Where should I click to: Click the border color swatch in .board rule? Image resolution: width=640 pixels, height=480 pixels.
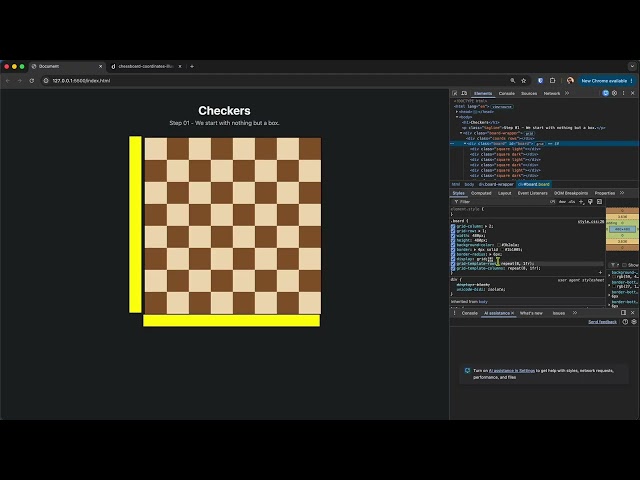point(502,250)
